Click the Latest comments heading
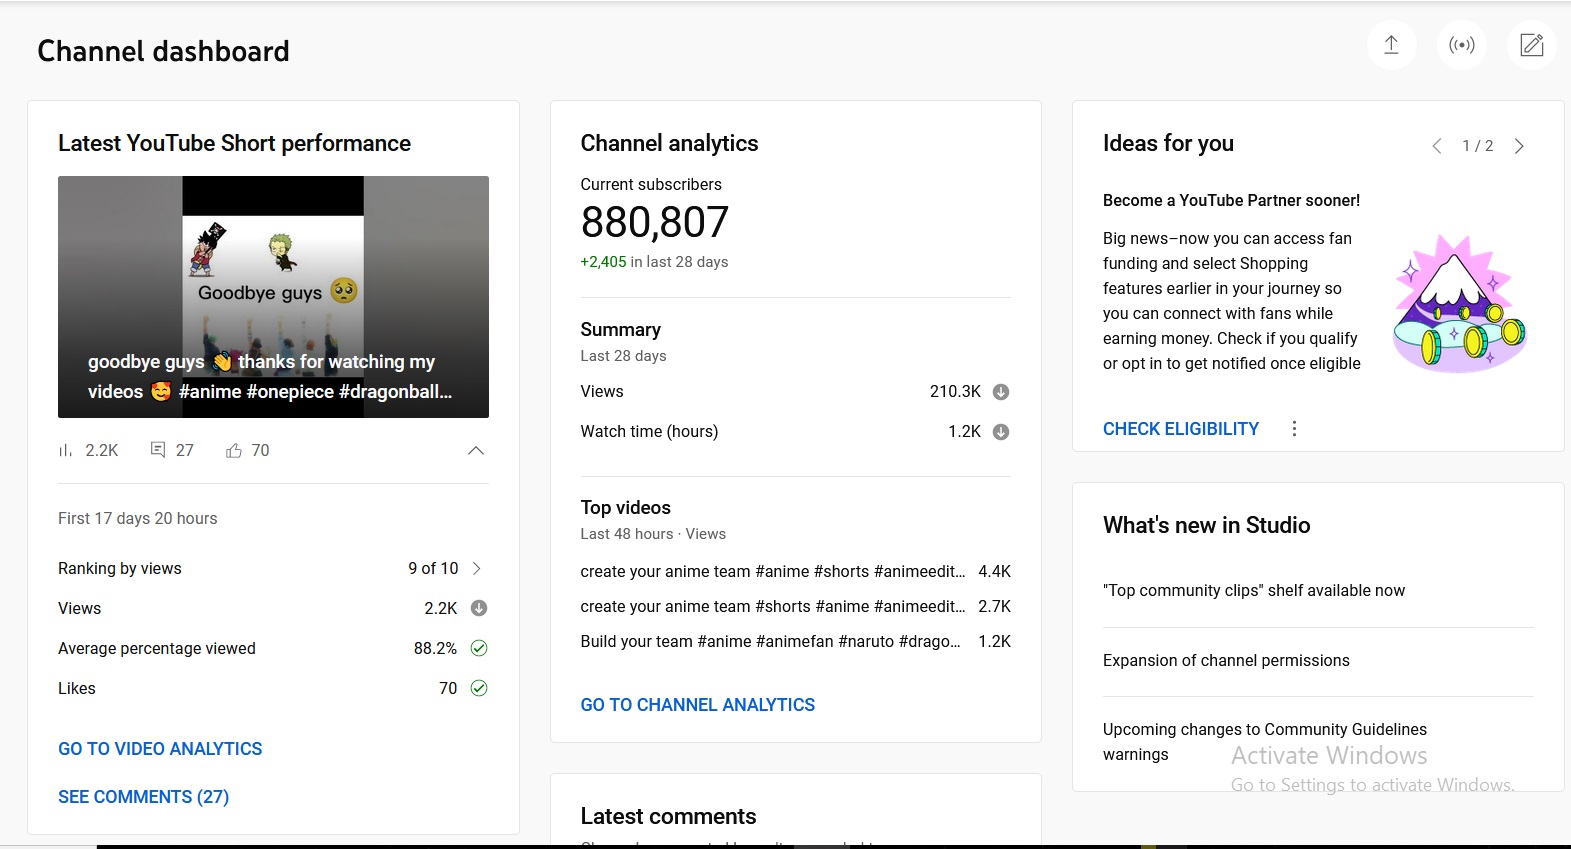The image size is (1571, 849). 668,817
